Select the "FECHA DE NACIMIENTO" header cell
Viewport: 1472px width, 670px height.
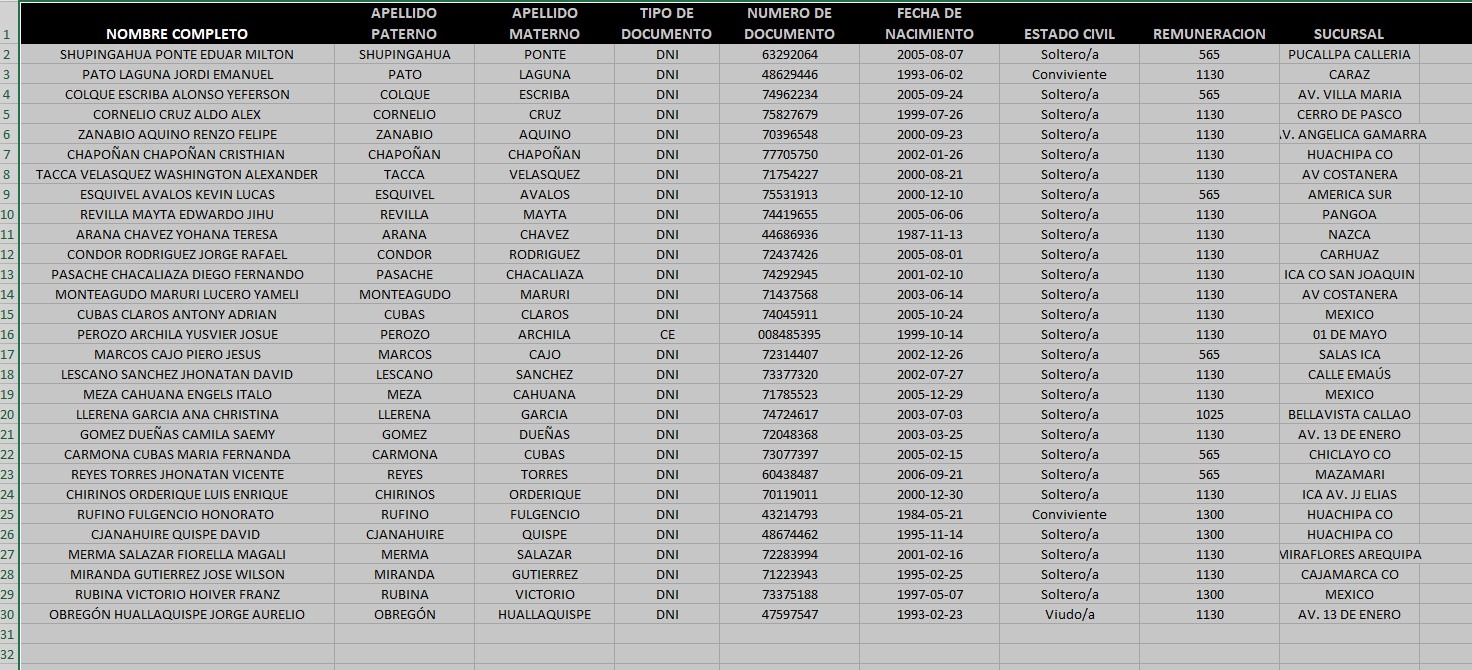pos(929,24)
